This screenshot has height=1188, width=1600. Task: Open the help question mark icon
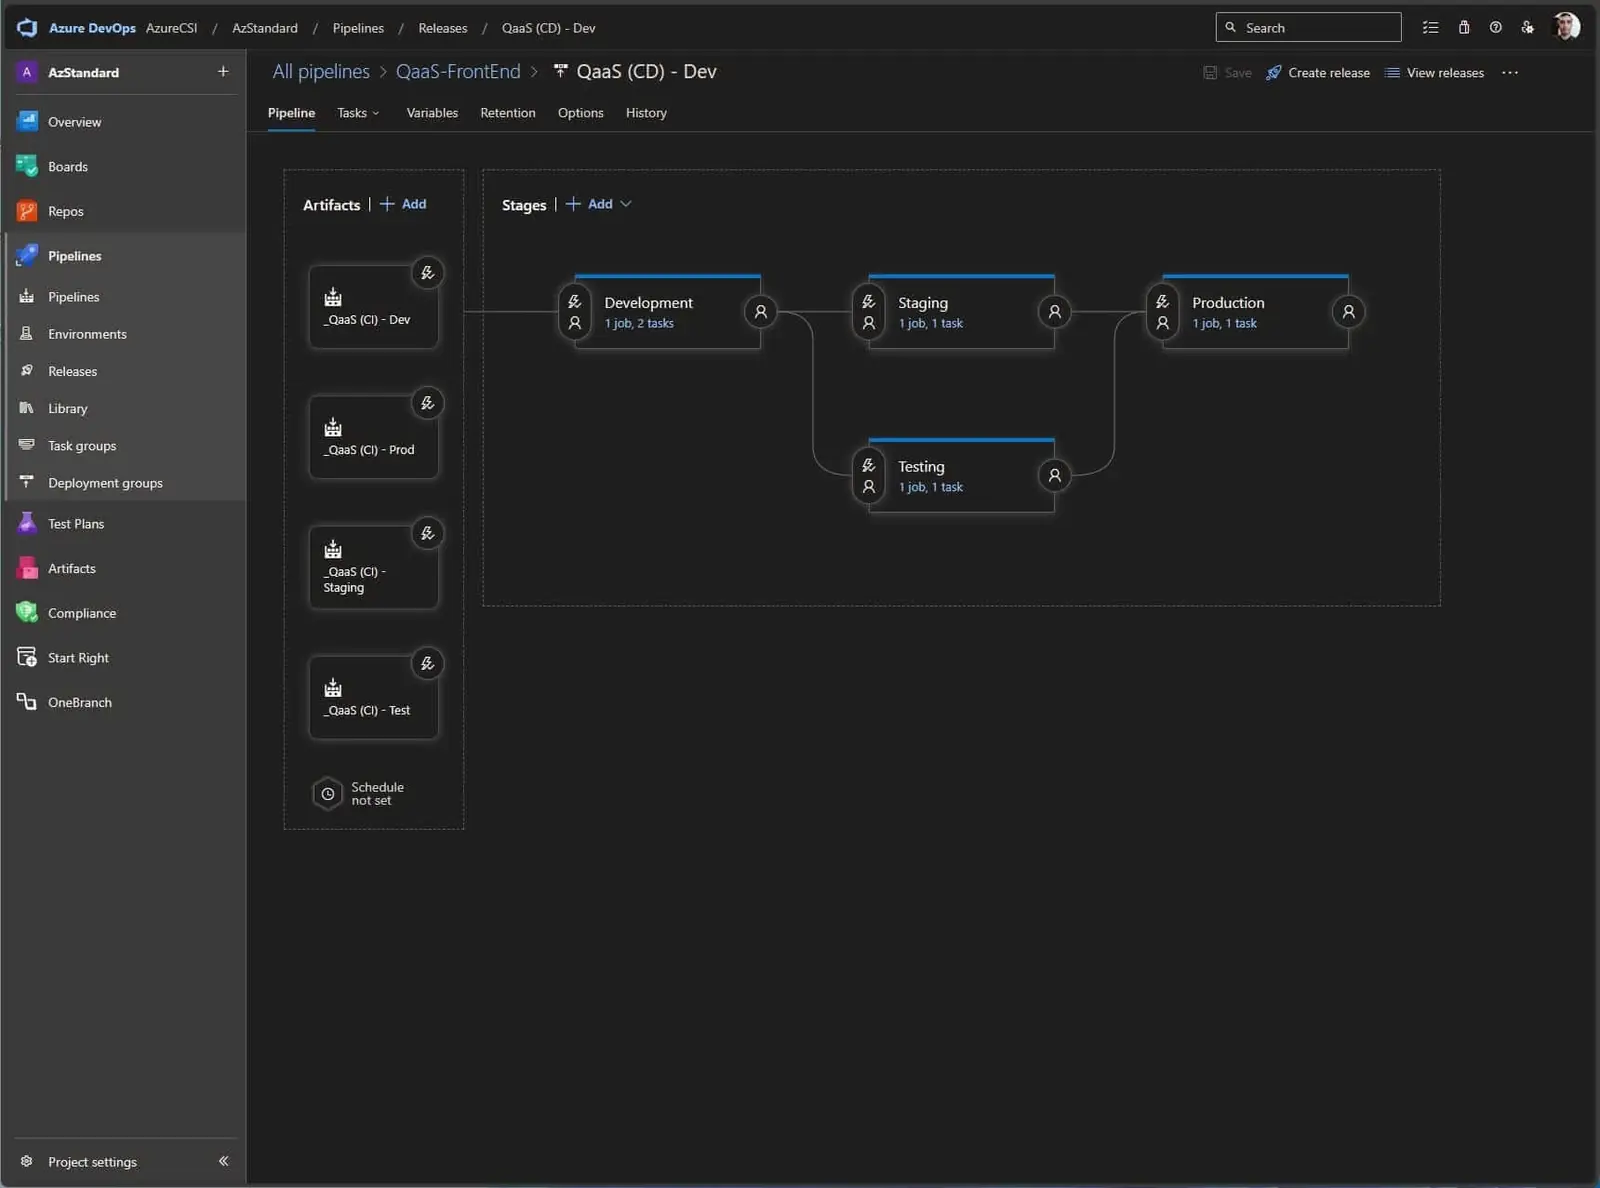click(x=1496, y=28)
